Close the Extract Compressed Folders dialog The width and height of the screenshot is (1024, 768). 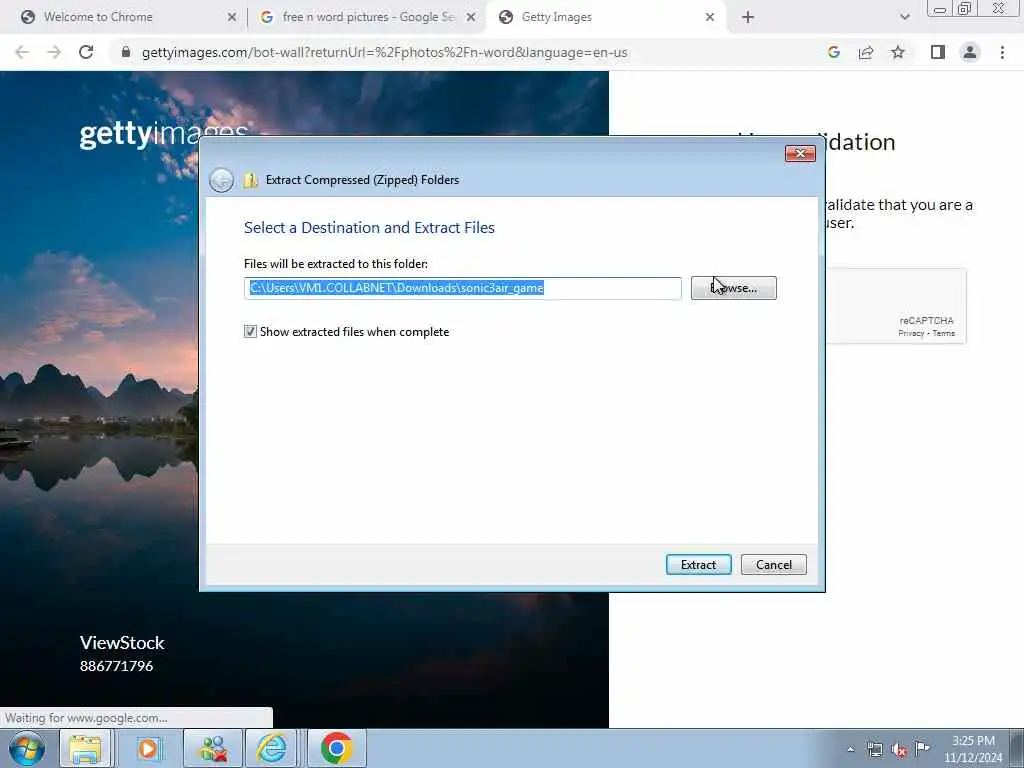800,153
